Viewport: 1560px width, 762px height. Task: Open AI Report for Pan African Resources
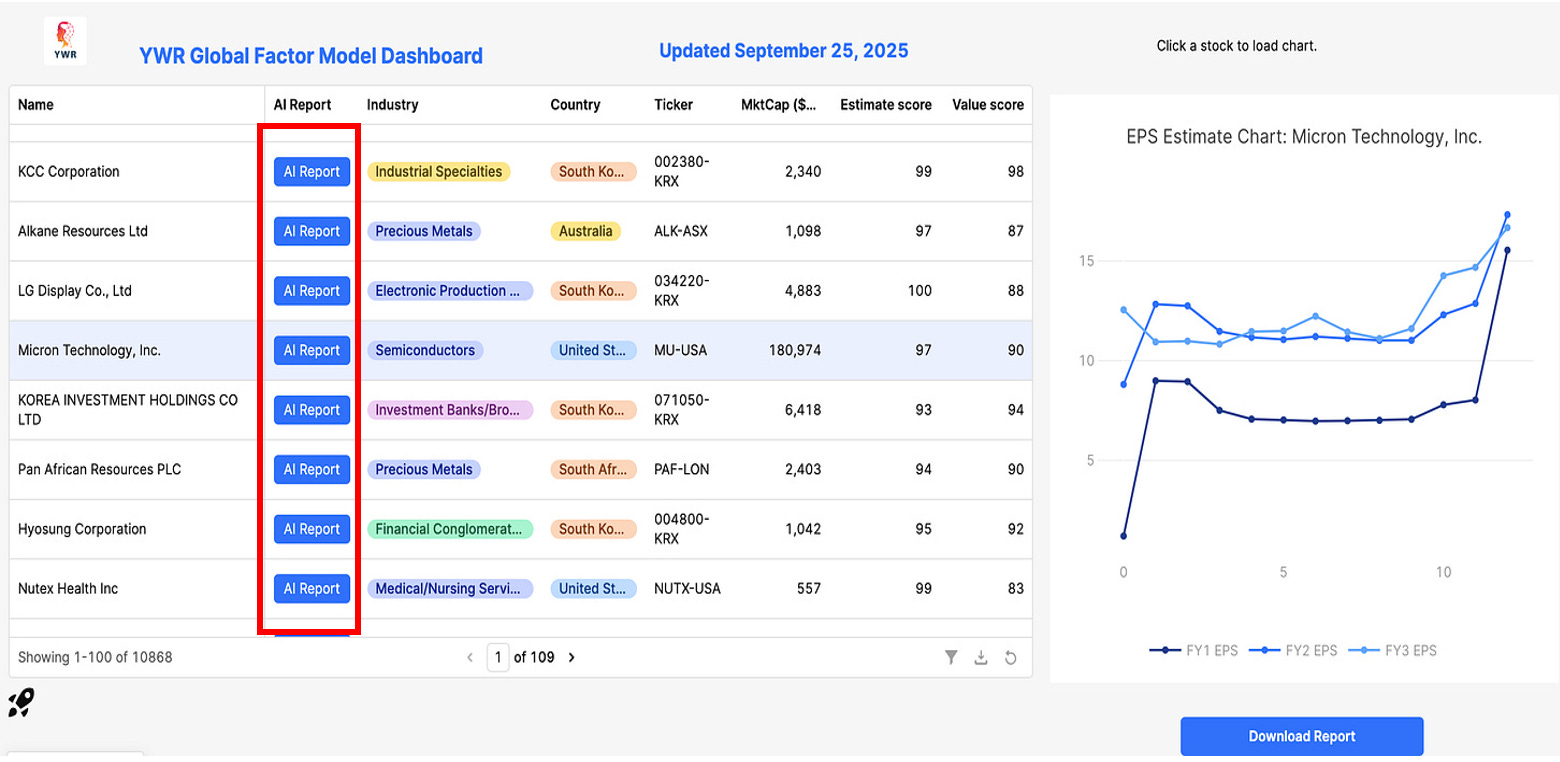coord(312,469)
